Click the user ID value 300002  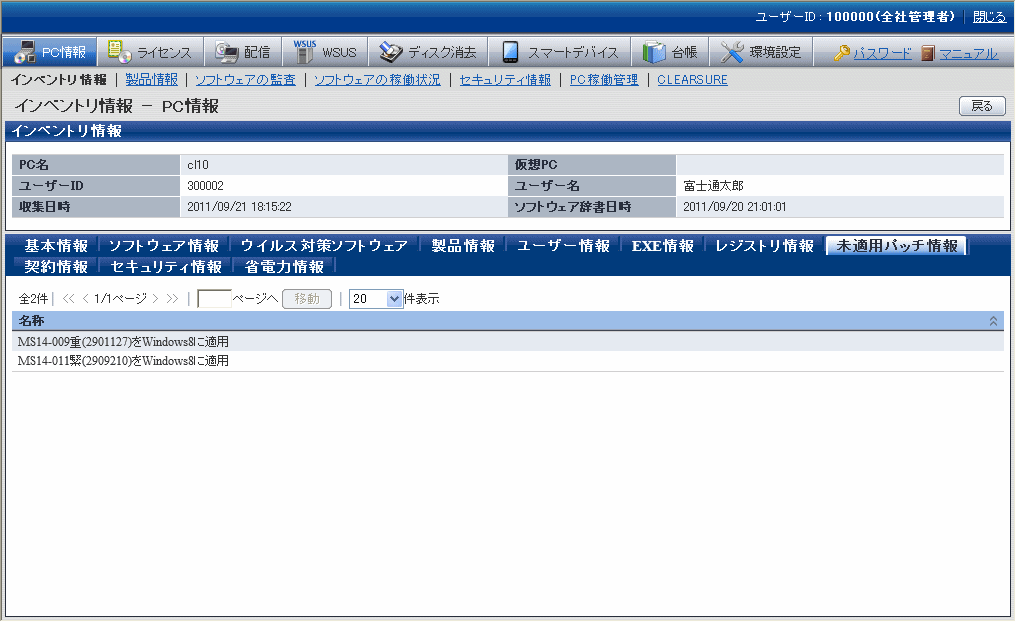coord(205,186)
